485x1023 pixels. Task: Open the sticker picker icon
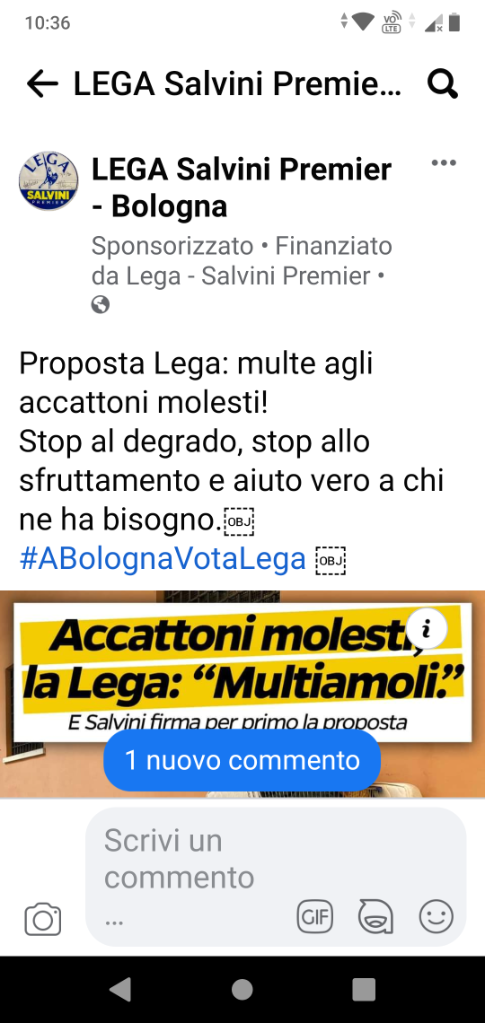click(x=376, y=918)
